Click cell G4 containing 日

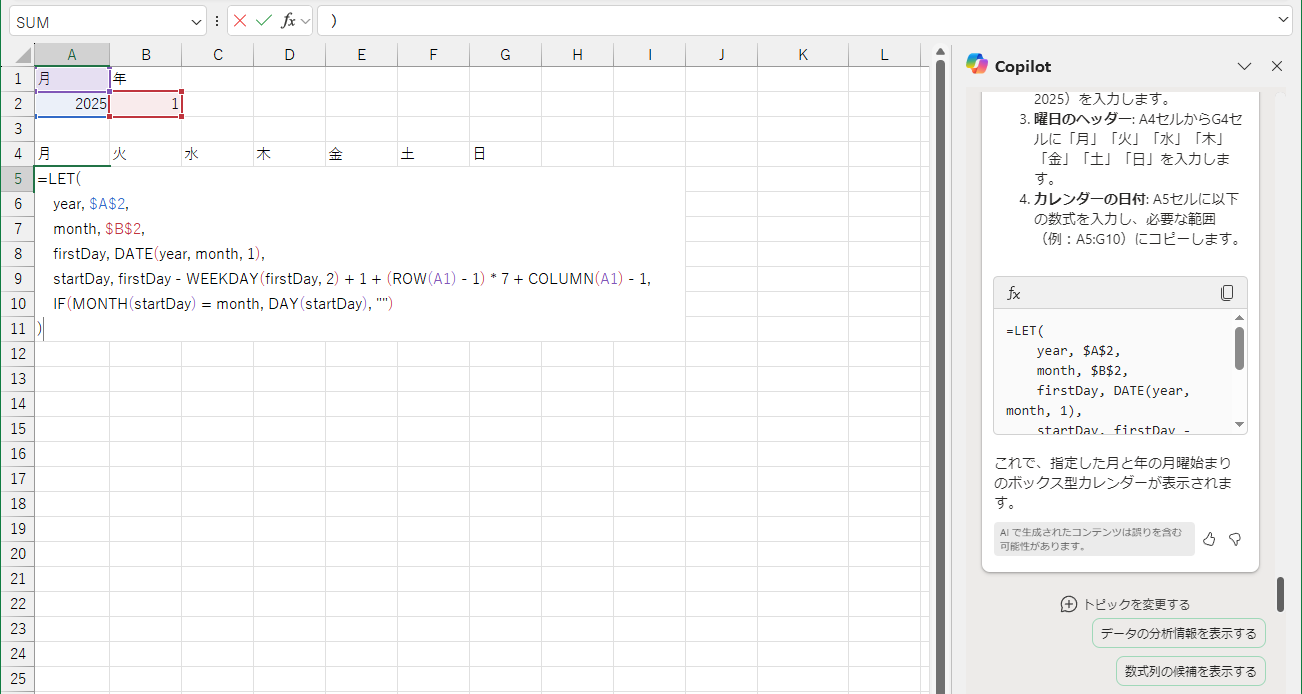[505, 154]
